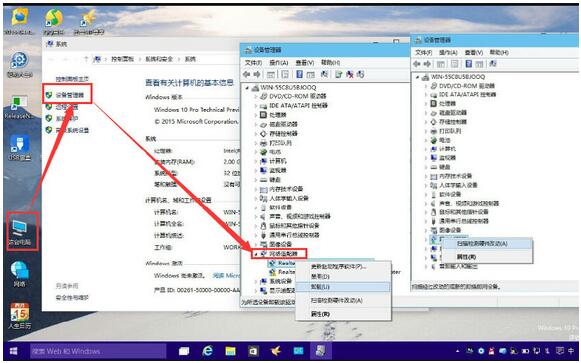581x363 pixels.
Task: Open 查看(V) menu in right Device Manager
Action: 474,53
